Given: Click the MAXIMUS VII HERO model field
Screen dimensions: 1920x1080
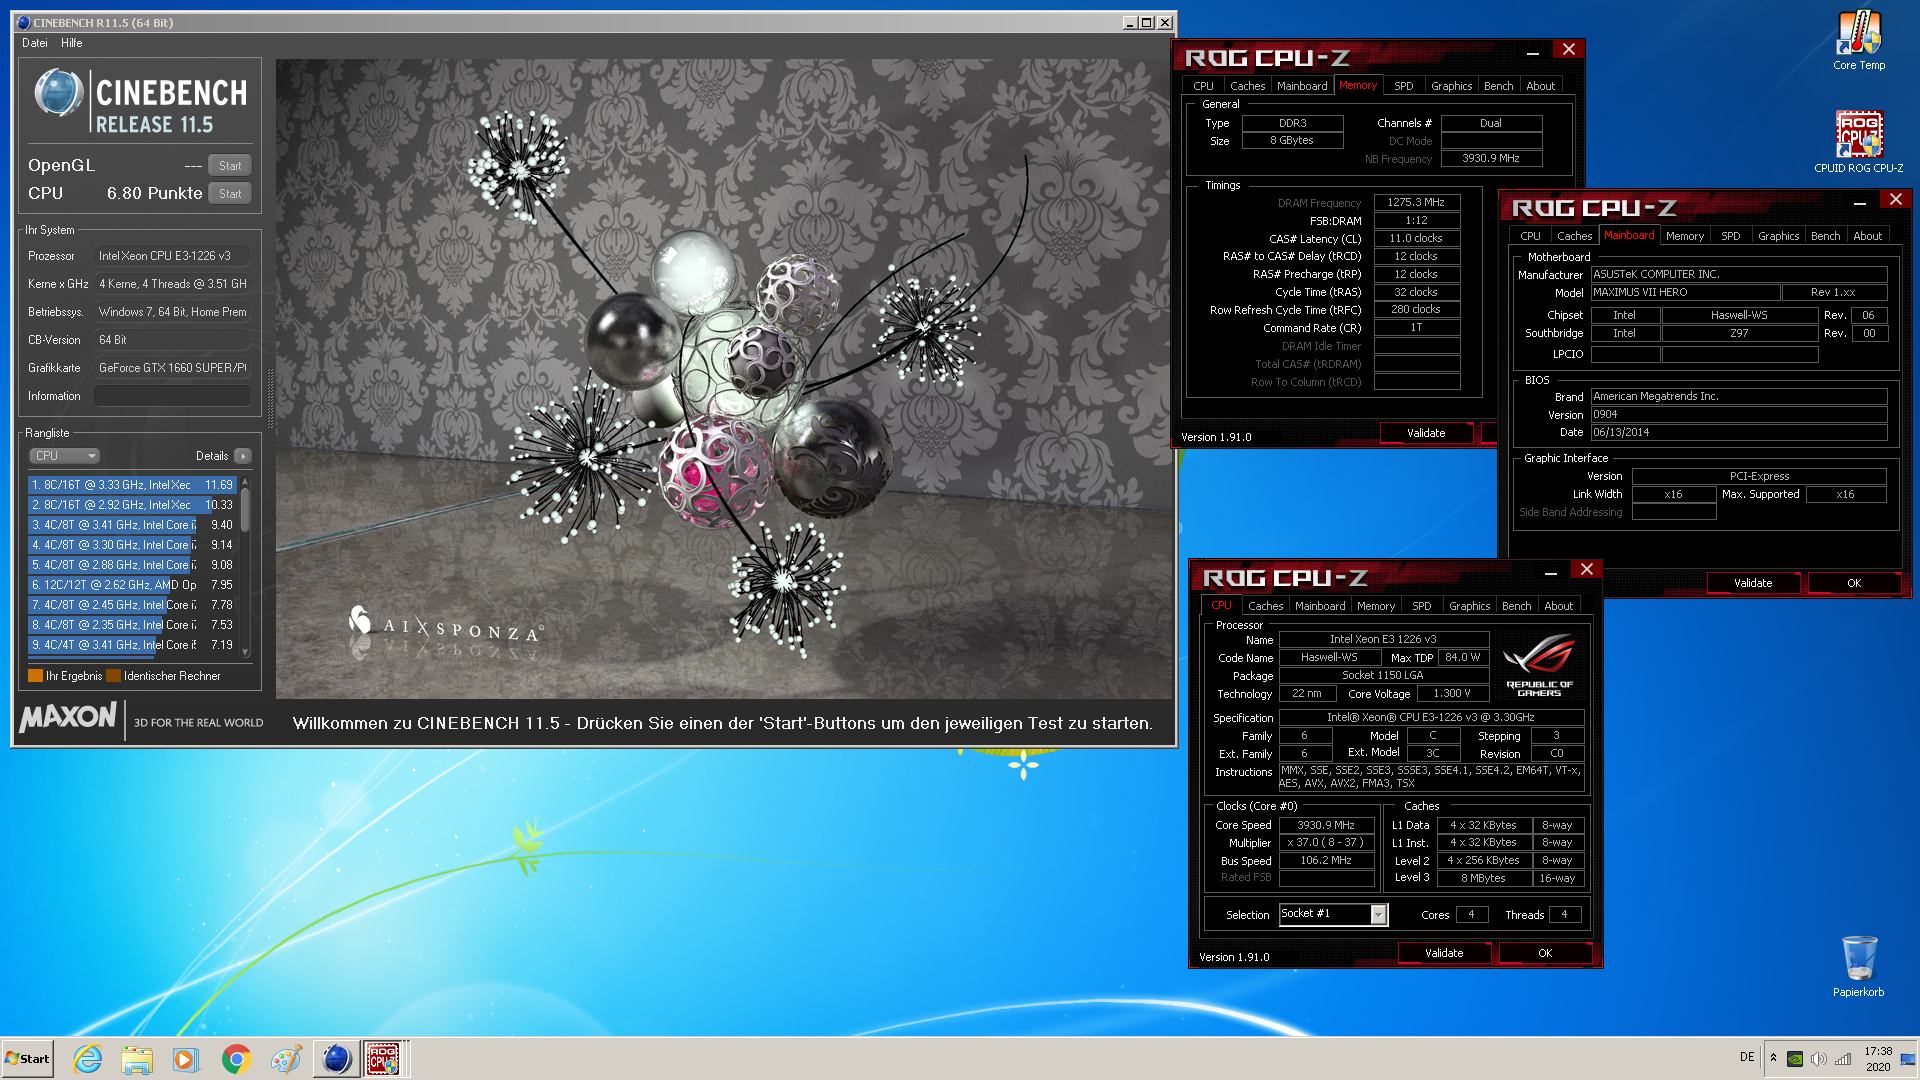Looking at the screenshot, I should [x=1685, y=293].
